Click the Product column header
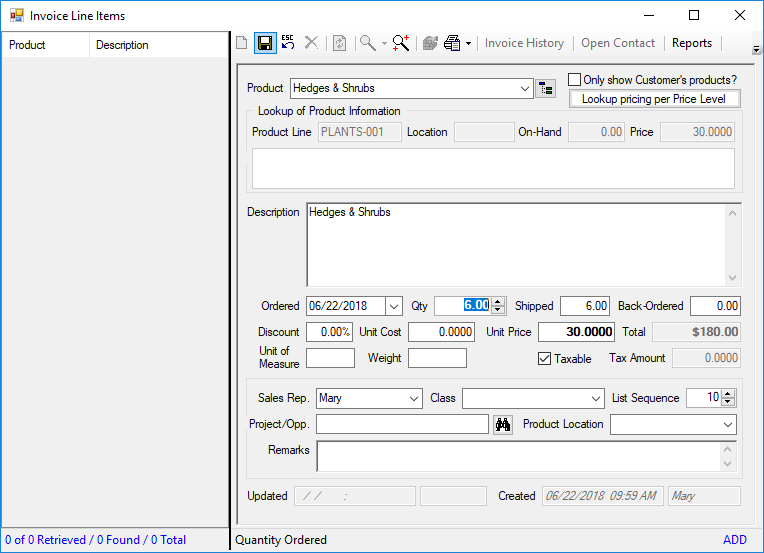This screenshot has width=764, height=553. click(x=46, y=45)
